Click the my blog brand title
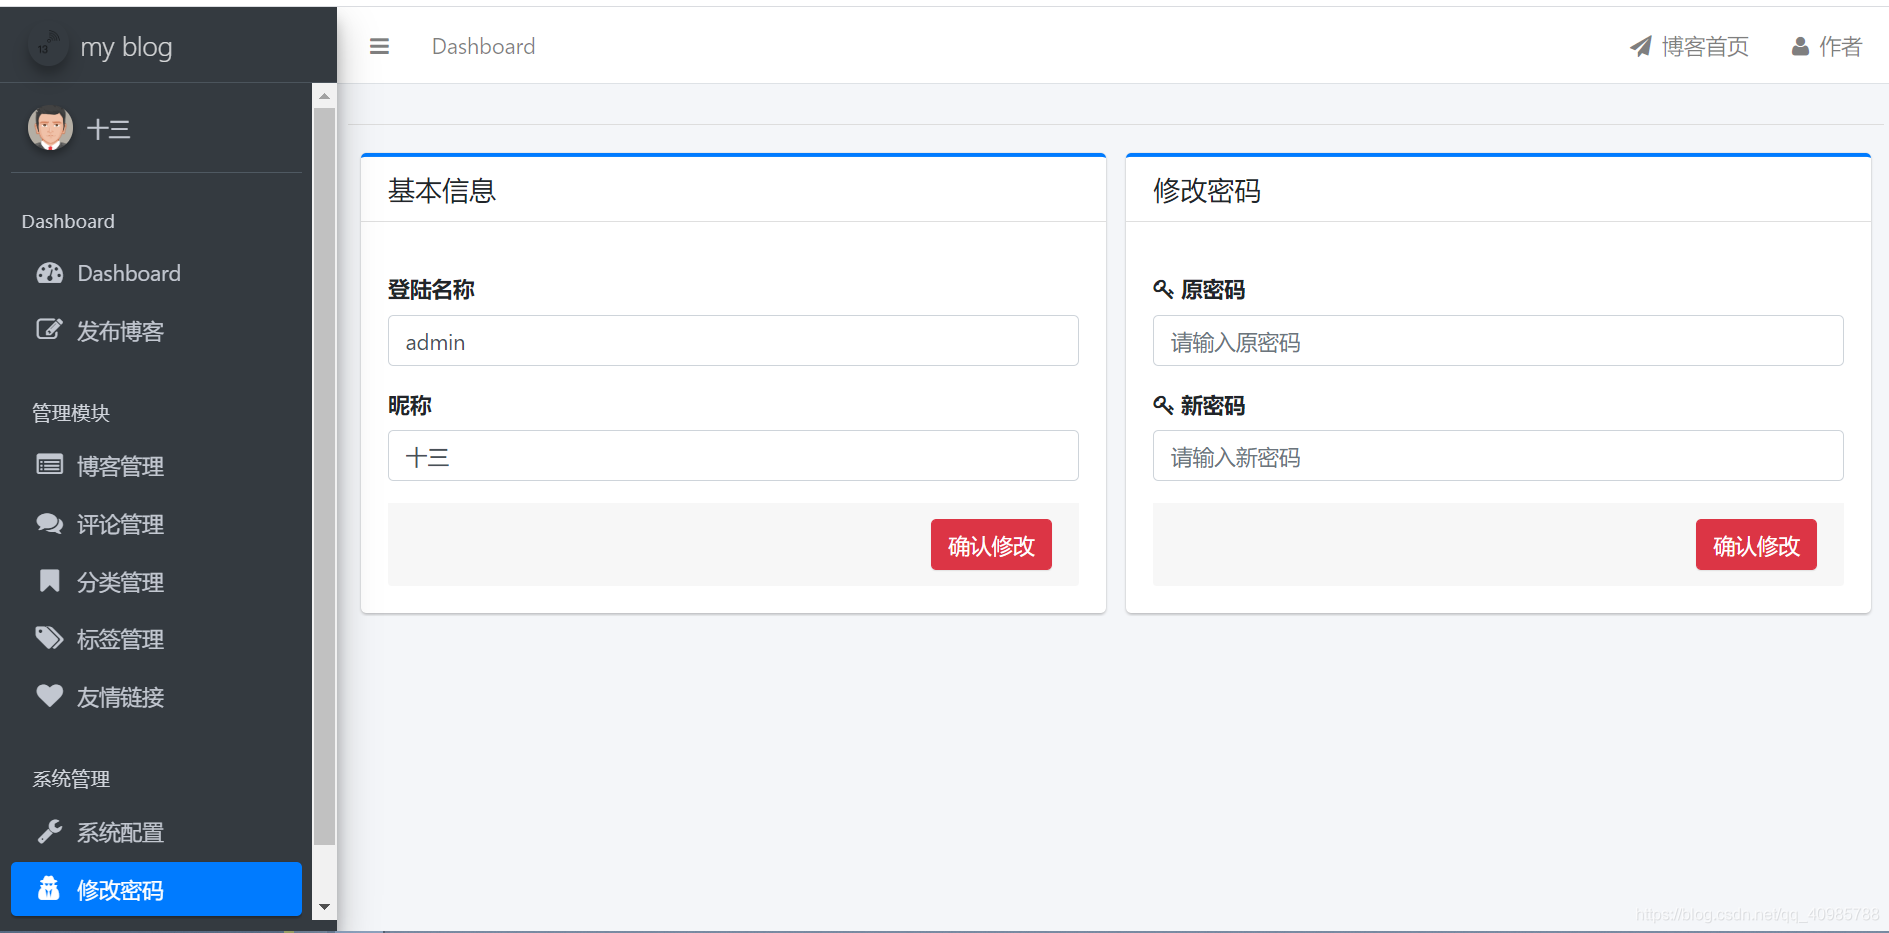Image resolution: width=1889 pixels, height=933 pixels. click(126, 47)
